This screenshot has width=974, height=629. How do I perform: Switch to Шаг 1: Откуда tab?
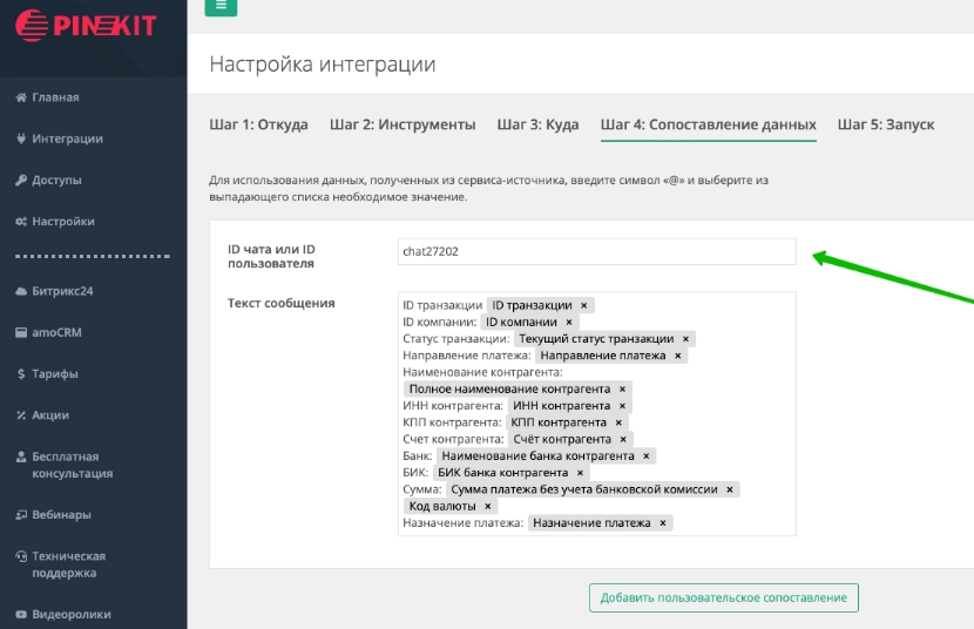click(258, 125)
